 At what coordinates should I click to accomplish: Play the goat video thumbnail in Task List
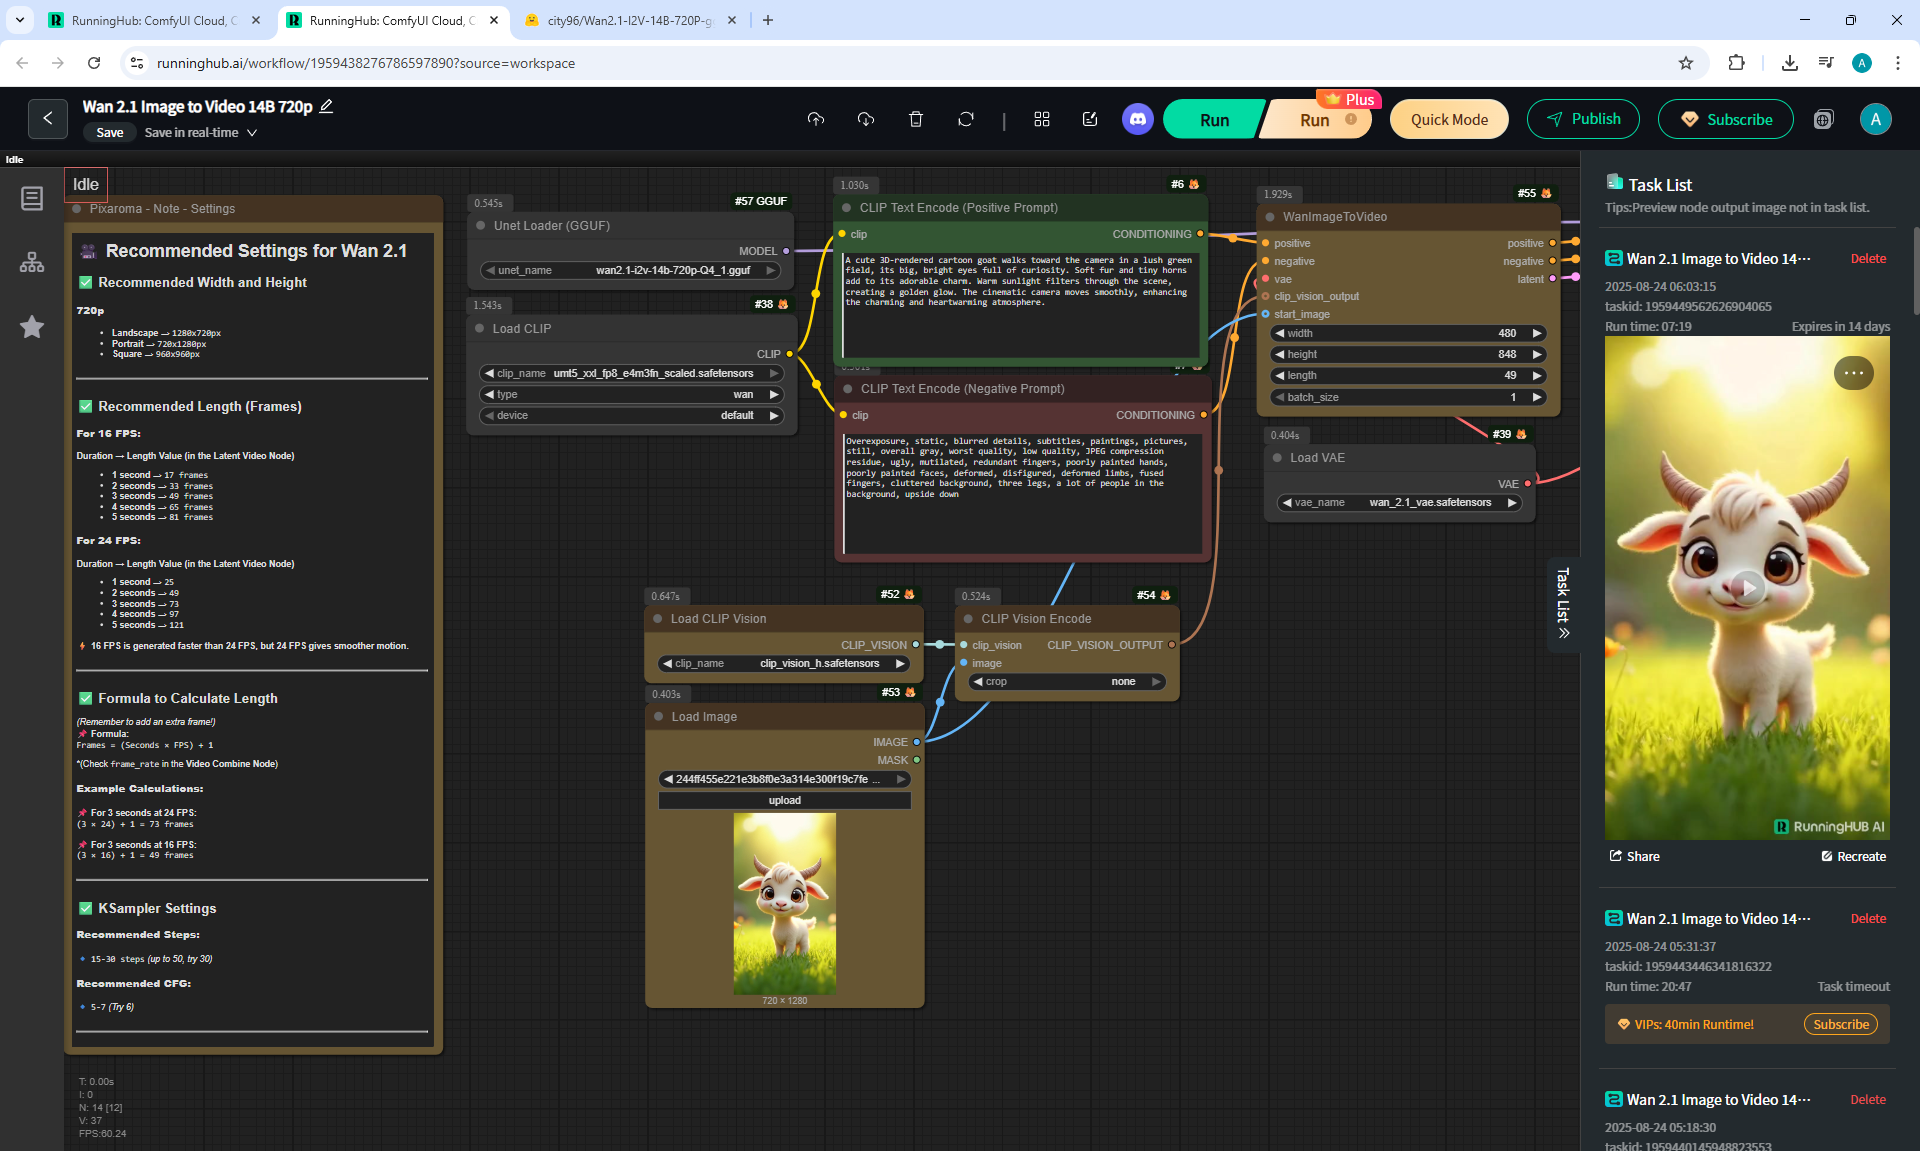pos(1746,588)
